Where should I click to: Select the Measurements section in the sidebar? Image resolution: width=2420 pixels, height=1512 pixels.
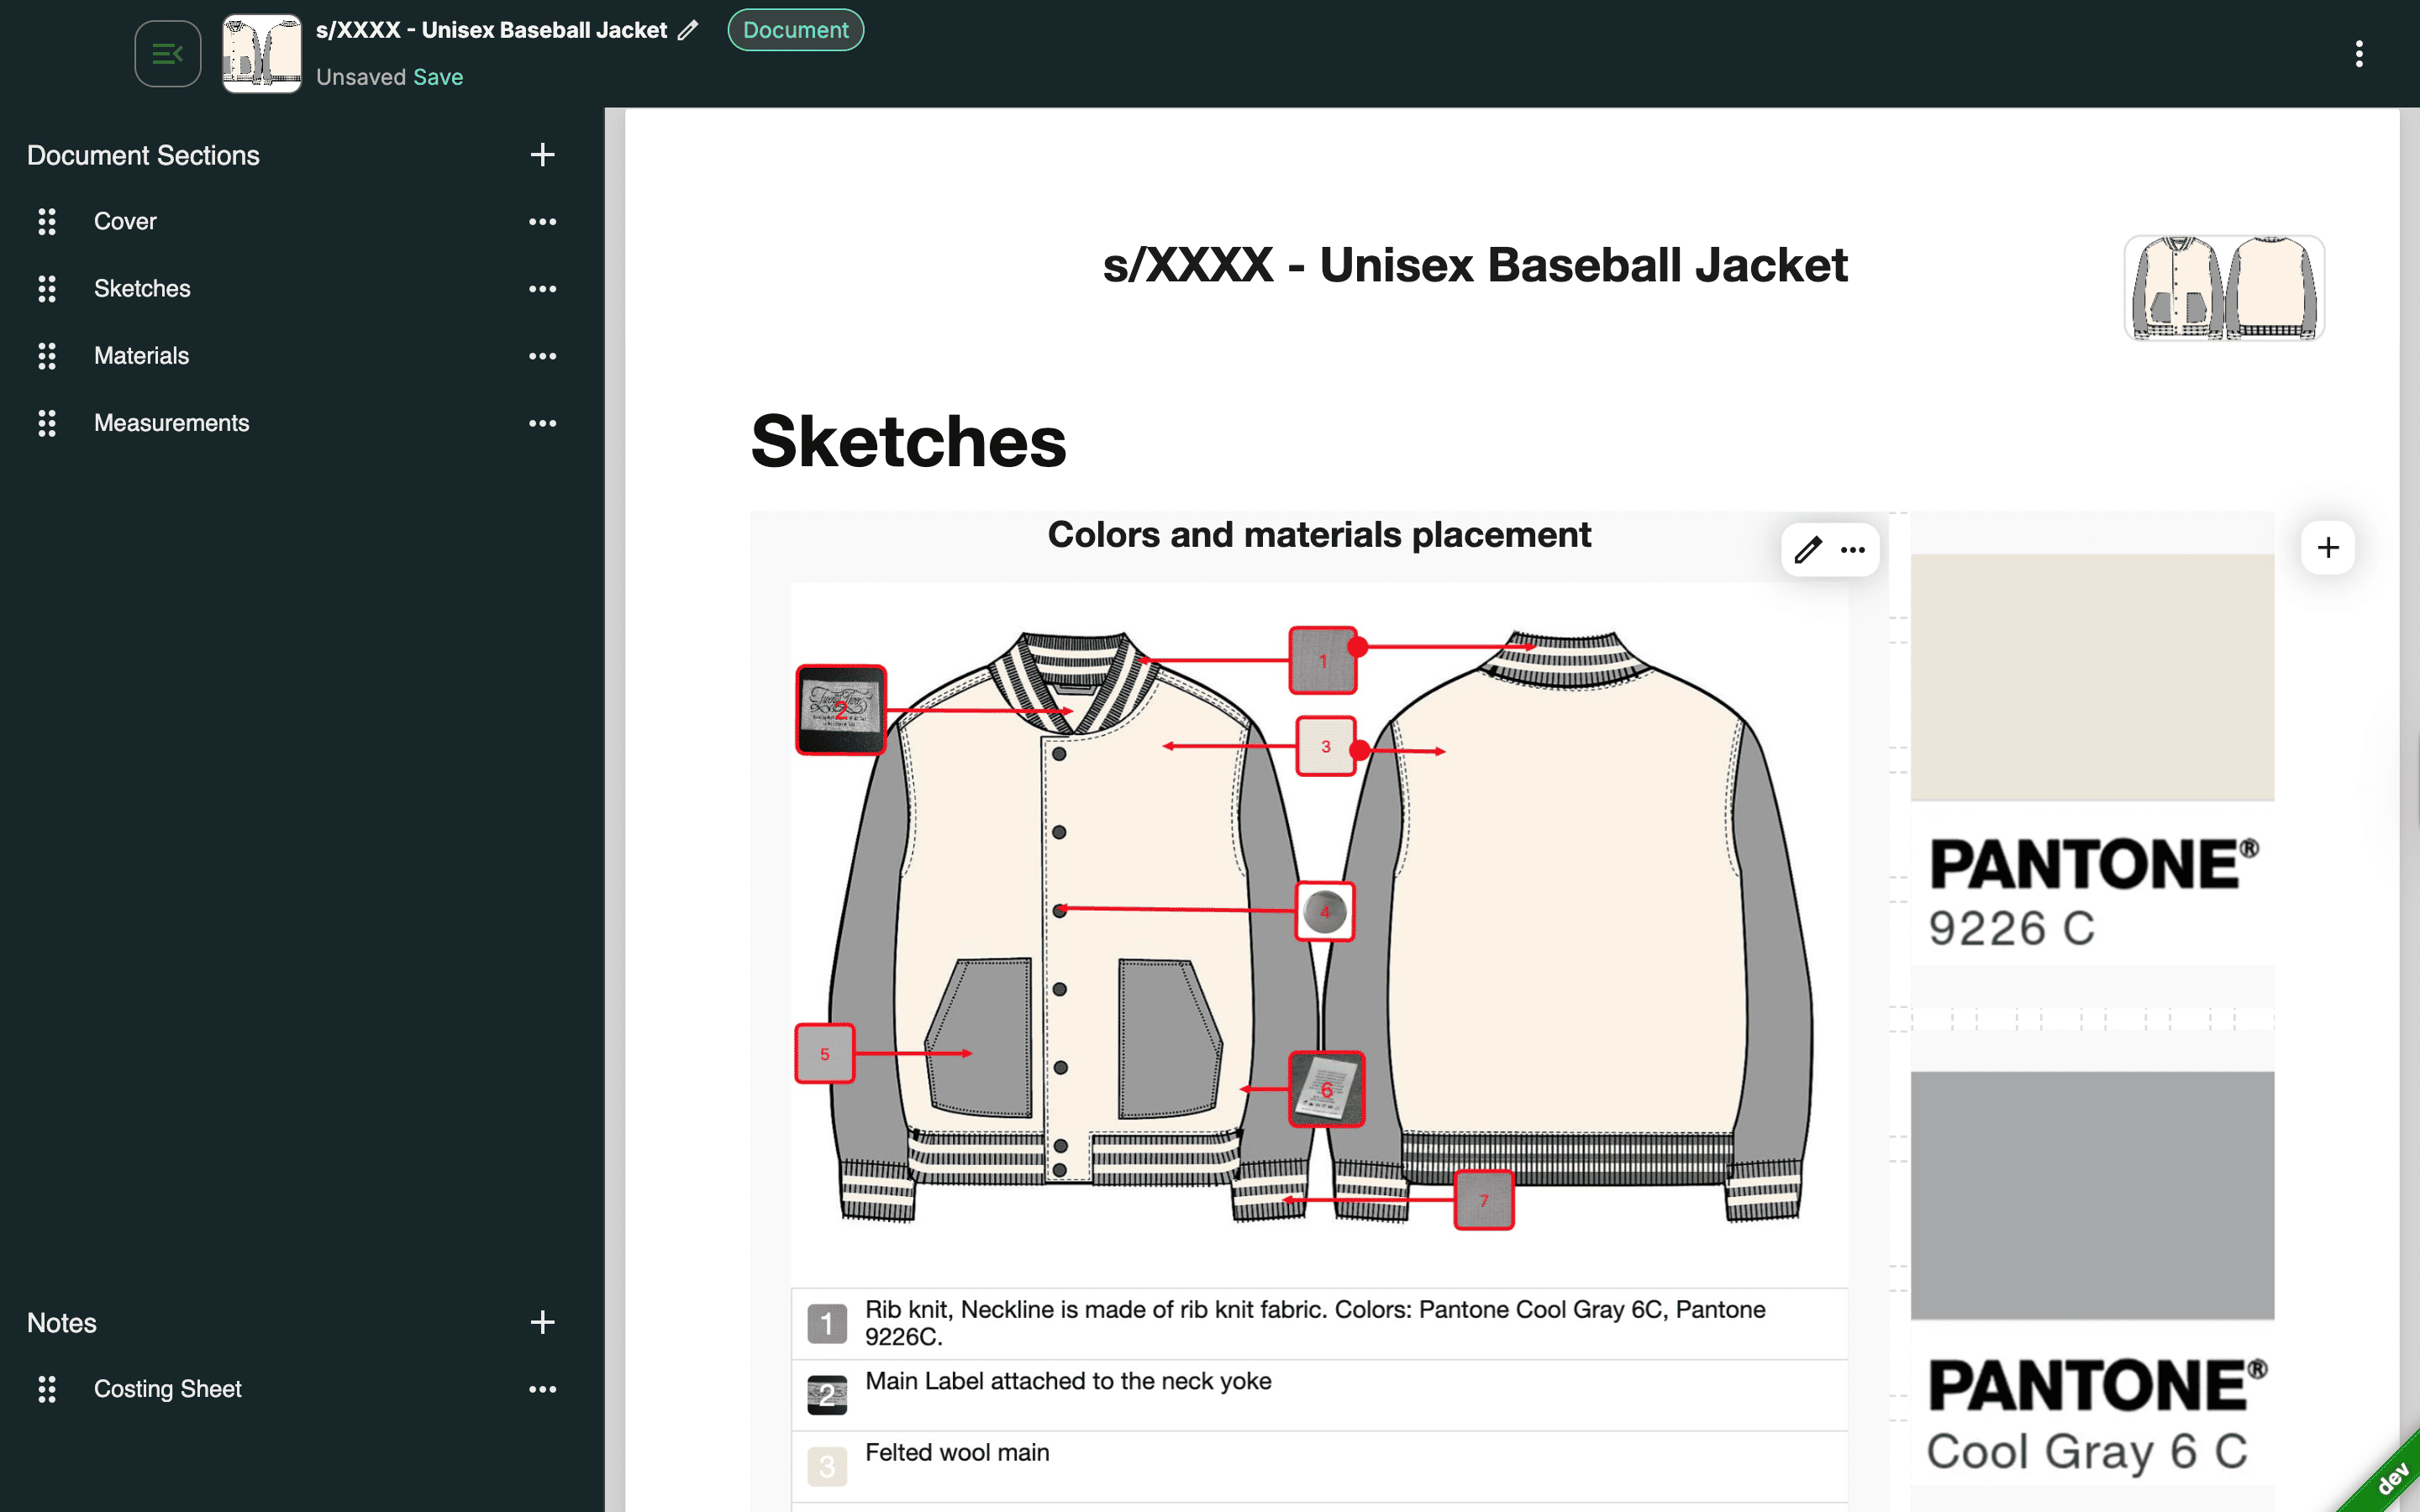tap(171, 423)
